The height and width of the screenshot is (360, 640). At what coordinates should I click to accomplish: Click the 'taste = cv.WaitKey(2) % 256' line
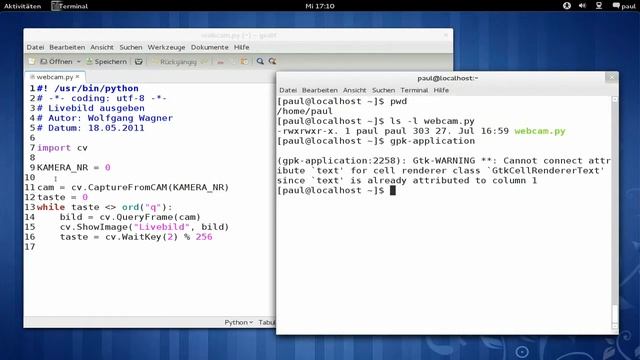tap(136, 237)
